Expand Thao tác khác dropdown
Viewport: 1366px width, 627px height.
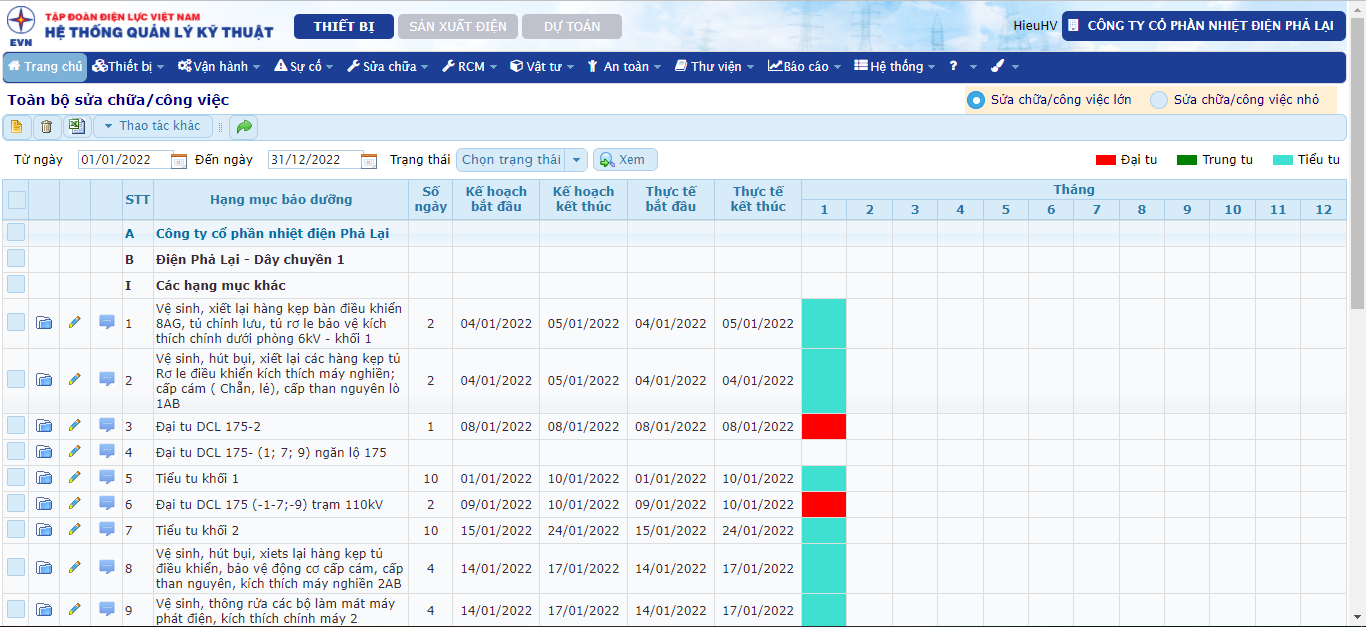point(153,126)
